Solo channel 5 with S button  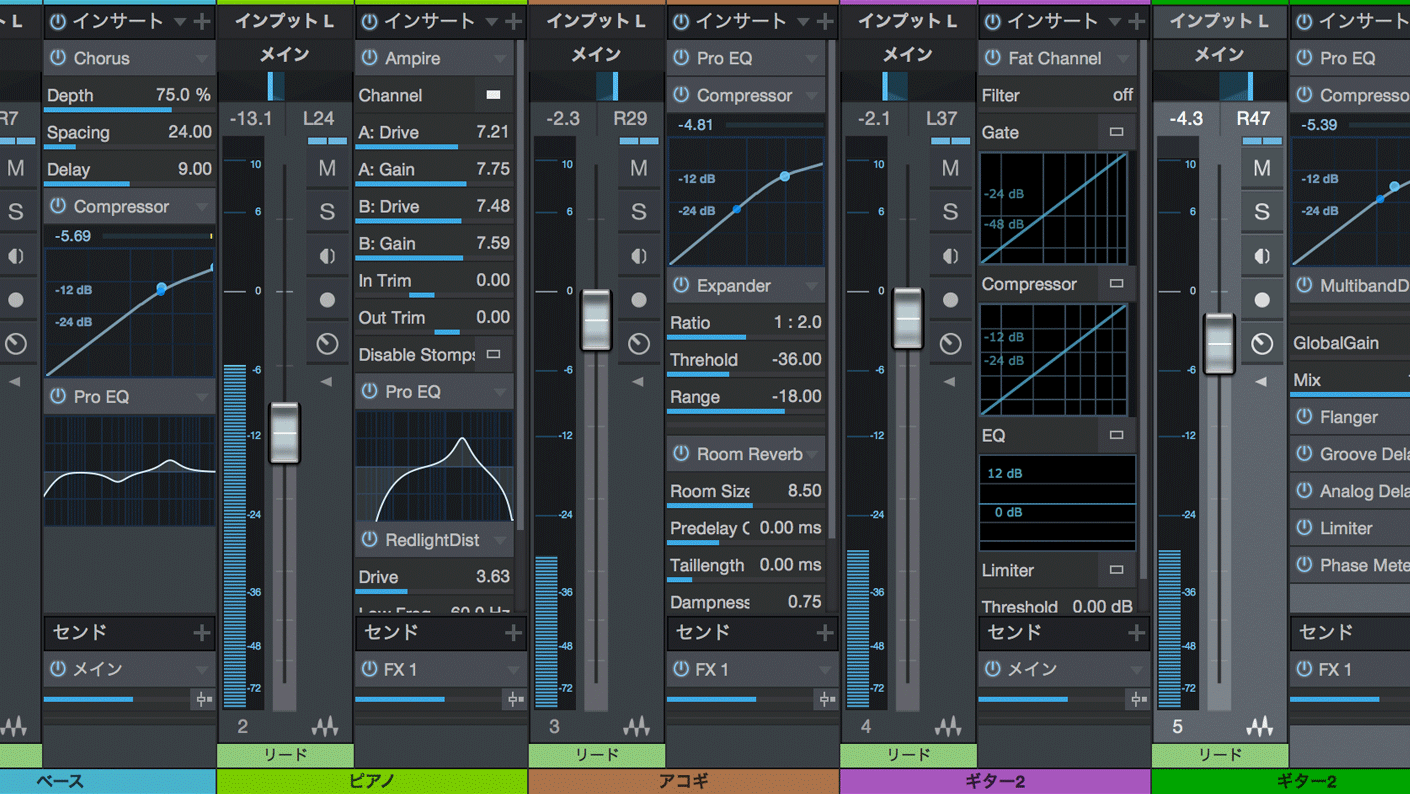tap(1262, 212)
